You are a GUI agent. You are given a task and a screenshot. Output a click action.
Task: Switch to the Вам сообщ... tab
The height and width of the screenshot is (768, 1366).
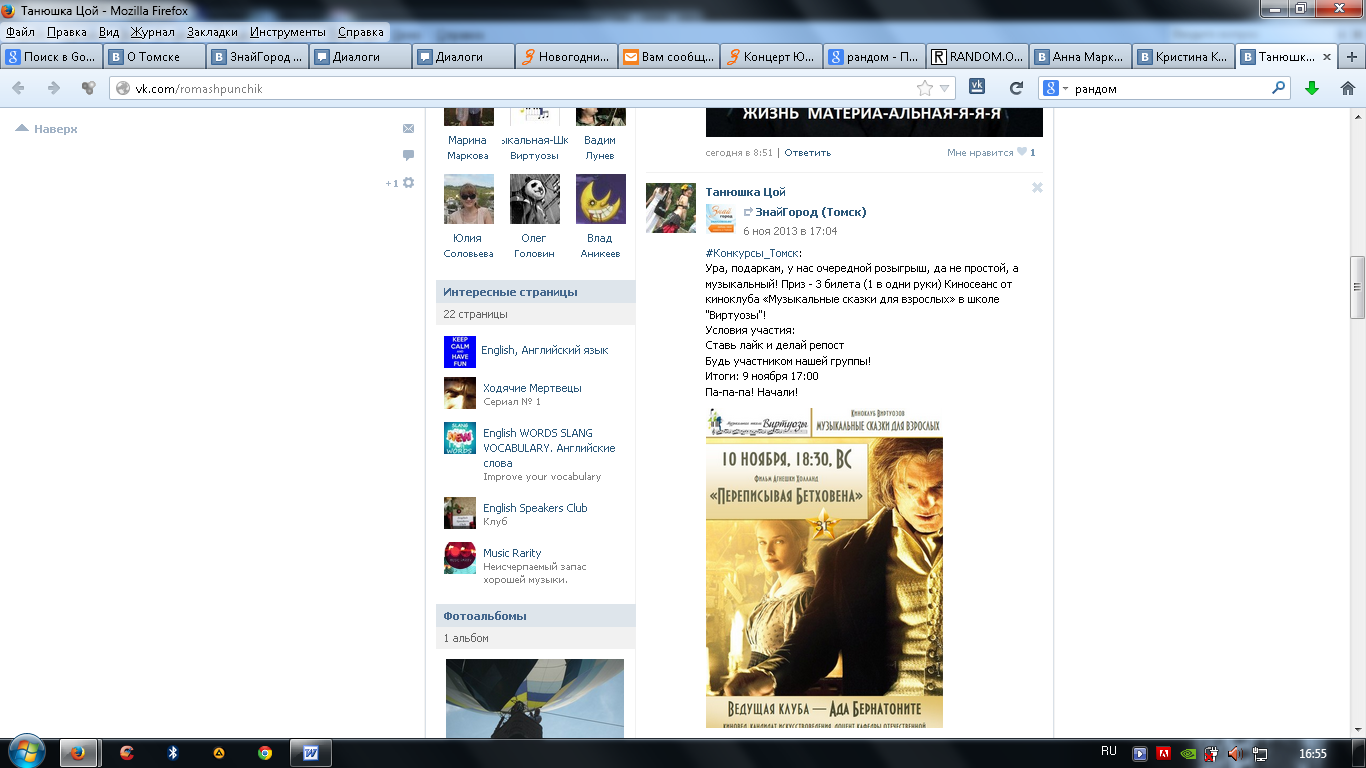(669, 57)
